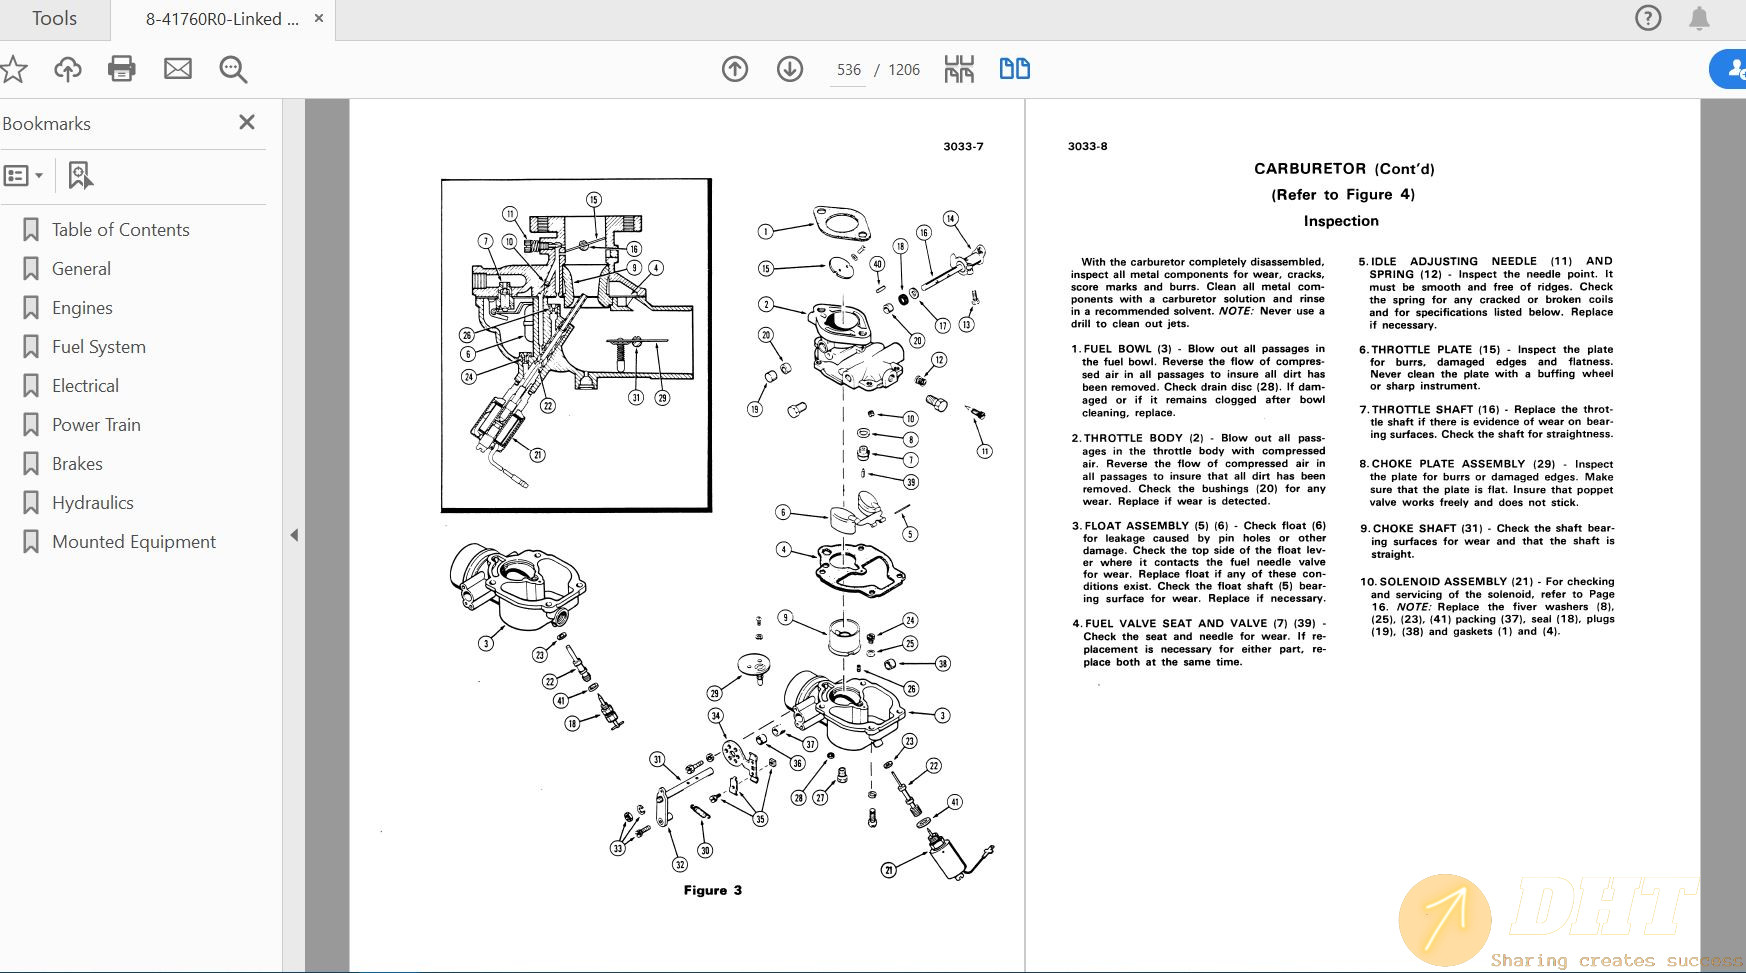Save the document to cloud storage
This screenshot has height=973, width=1746.
pos(66,69)
